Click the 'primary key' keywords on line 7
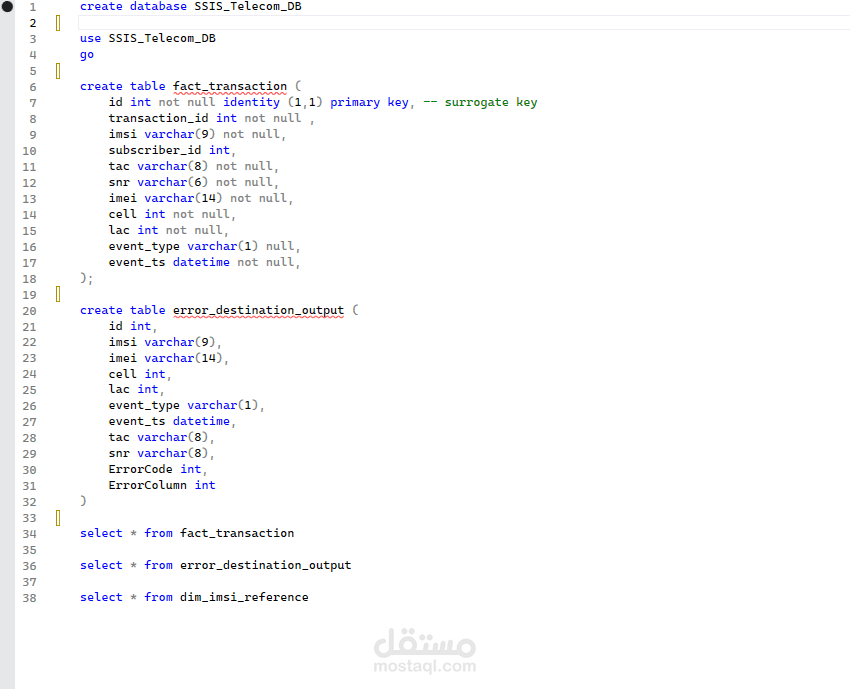850x689 pixels. (x=369, y=102)
